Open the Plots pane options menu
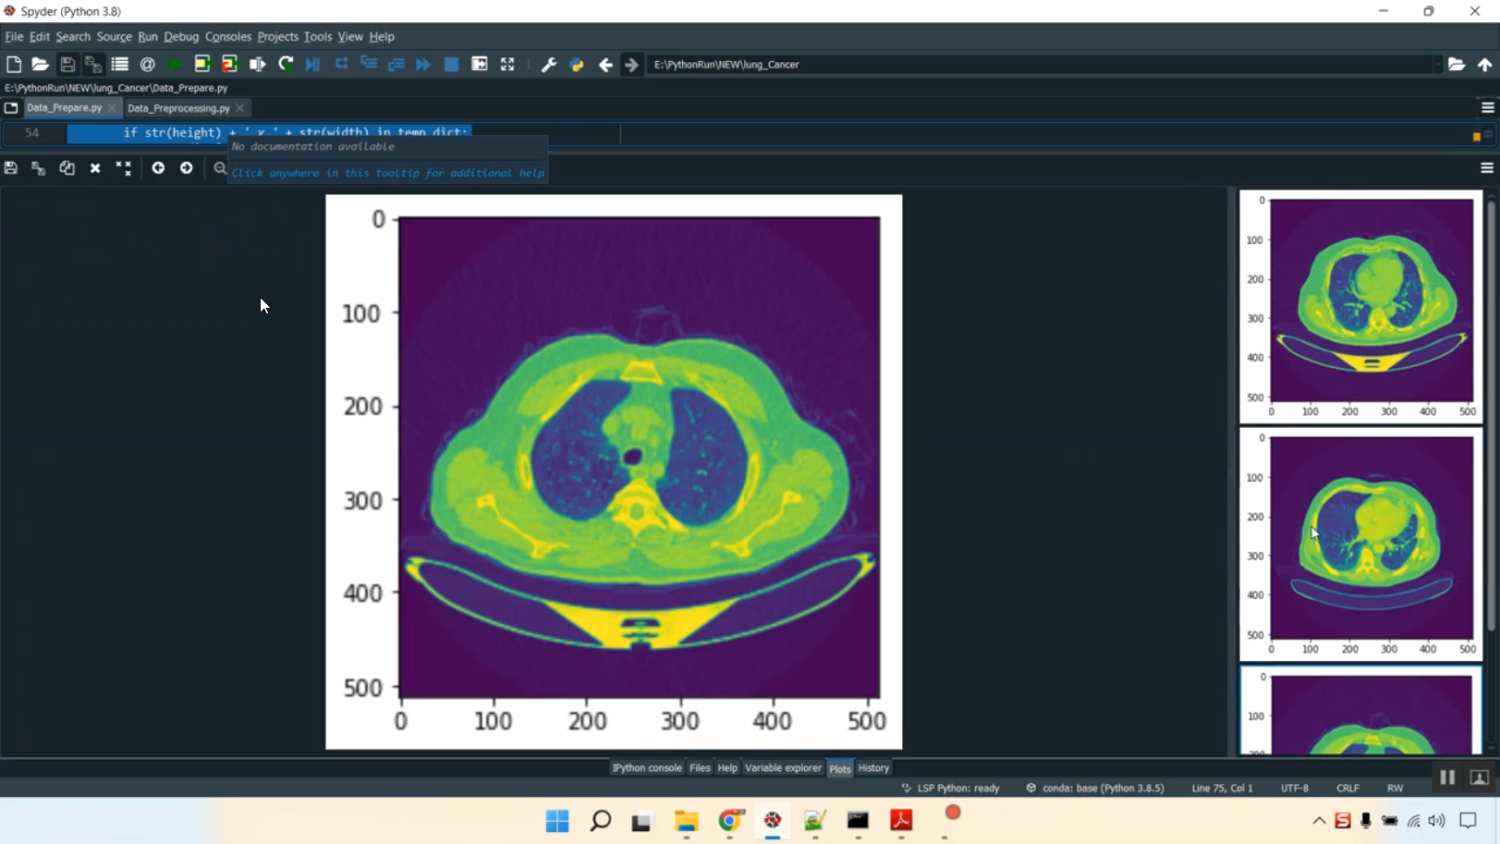This screenshot has height=844, width=1500. click(1487, 168)
